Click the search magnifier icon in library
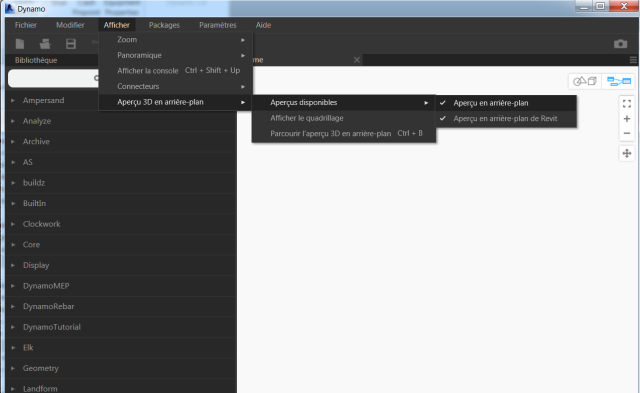Viewport: 640px width, 393px height. point(97,78)
